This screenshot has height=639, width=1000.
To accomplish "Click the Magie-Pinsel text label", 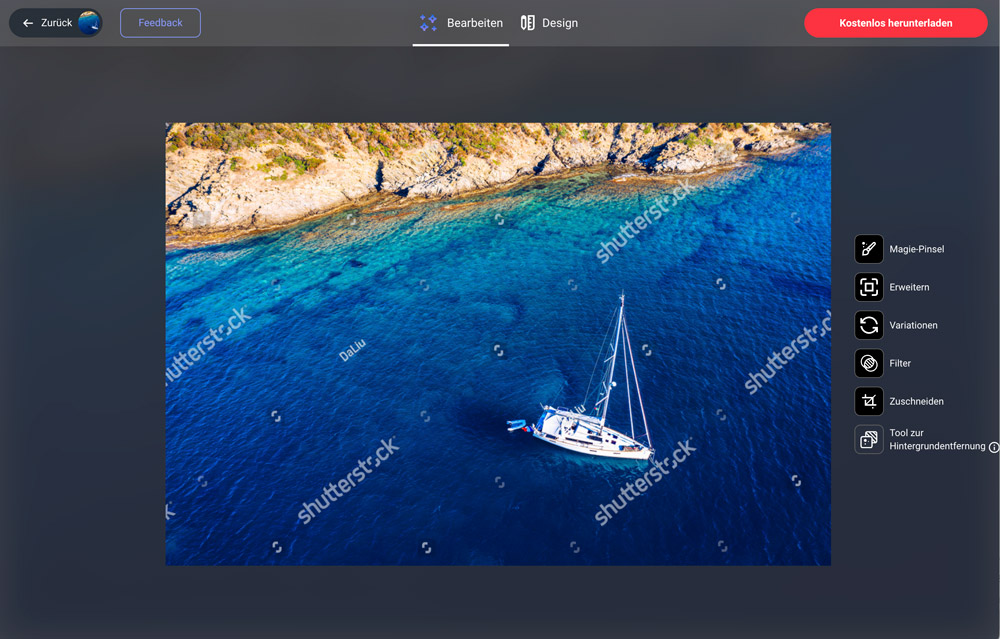I will pyautogui.click(x=916, y=249).
